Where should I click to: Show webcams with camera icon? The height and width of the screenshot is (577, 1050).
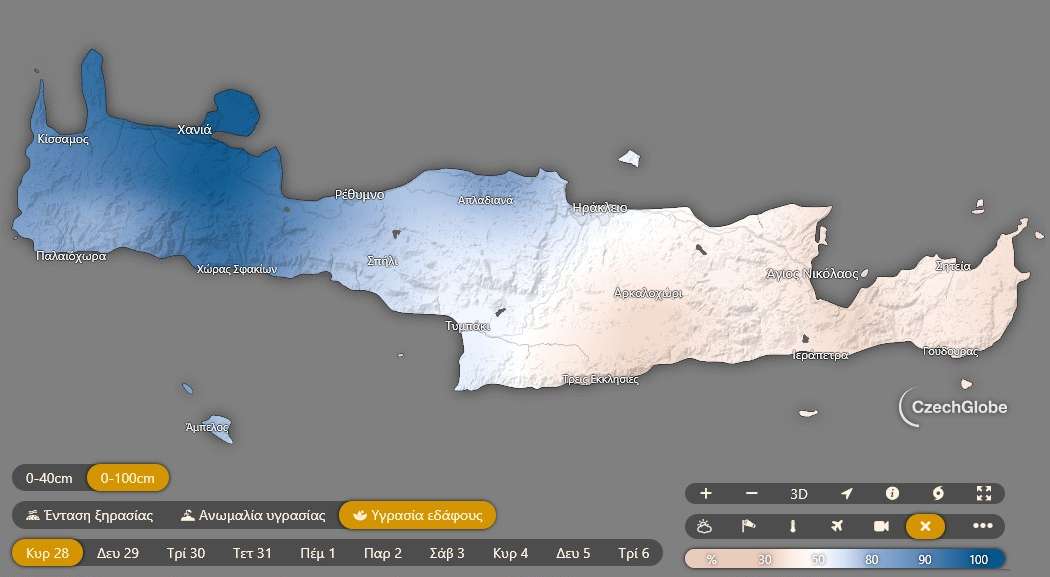(x=881, y=526)
